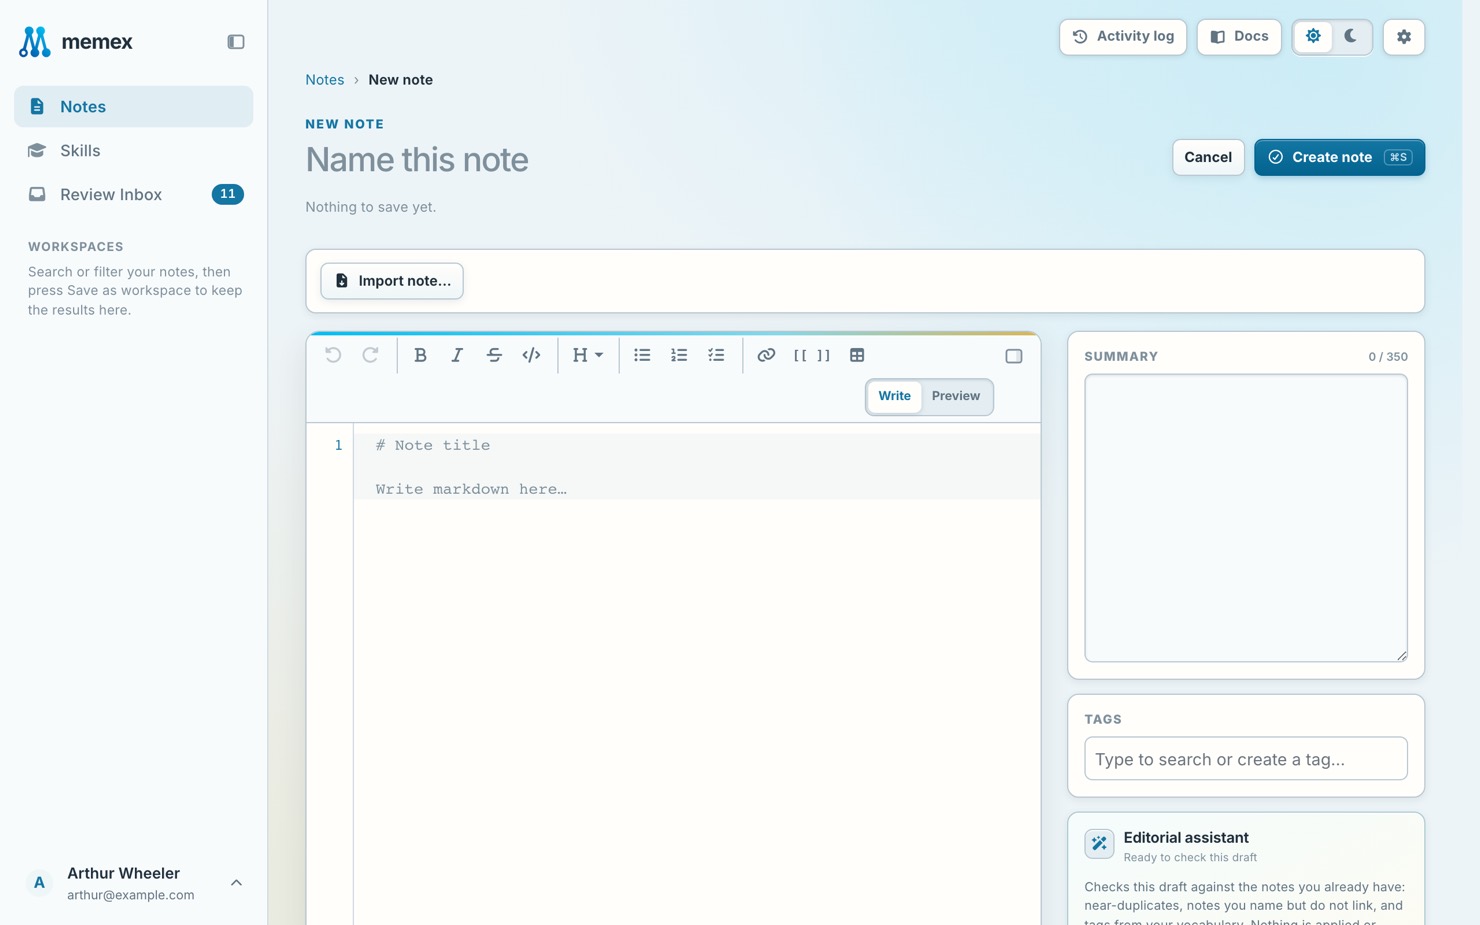
Task: Open Skills in the sidebar
Action: 133,150
